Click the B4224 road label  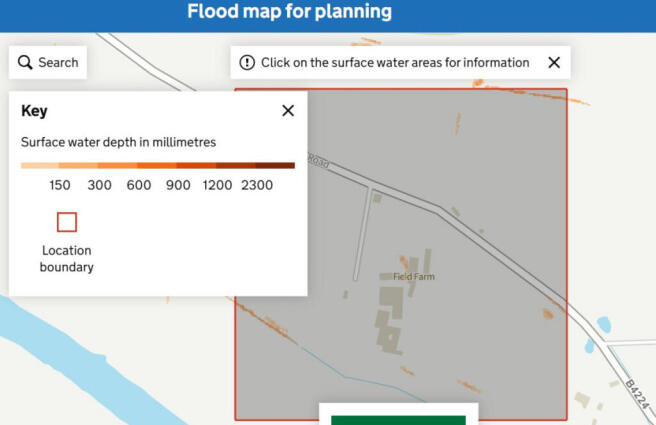click(x=638, y=394)
